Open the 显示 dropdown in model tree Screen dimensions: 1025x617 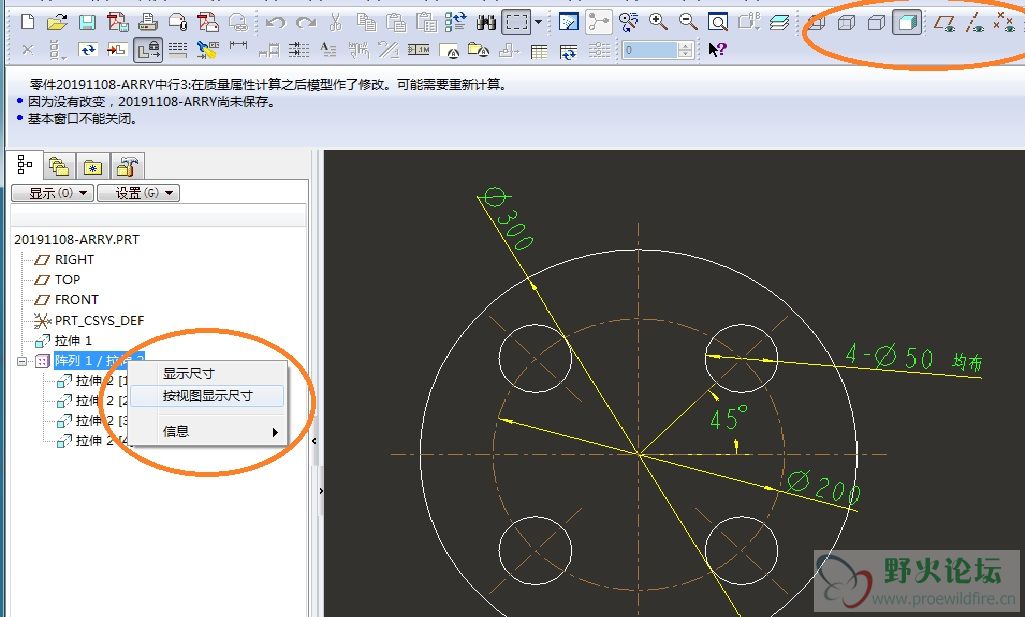[52, 193]
